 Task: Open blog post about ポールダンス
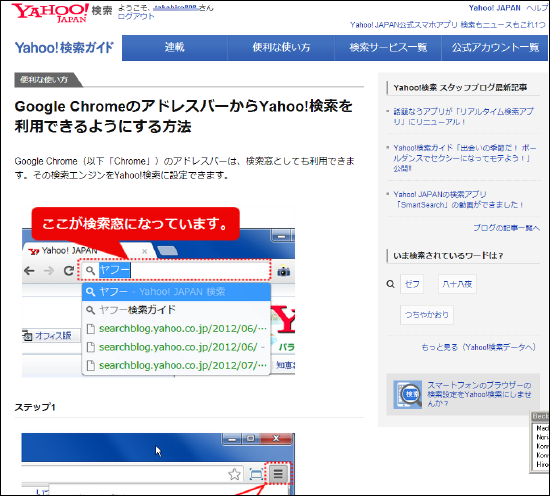464,158
